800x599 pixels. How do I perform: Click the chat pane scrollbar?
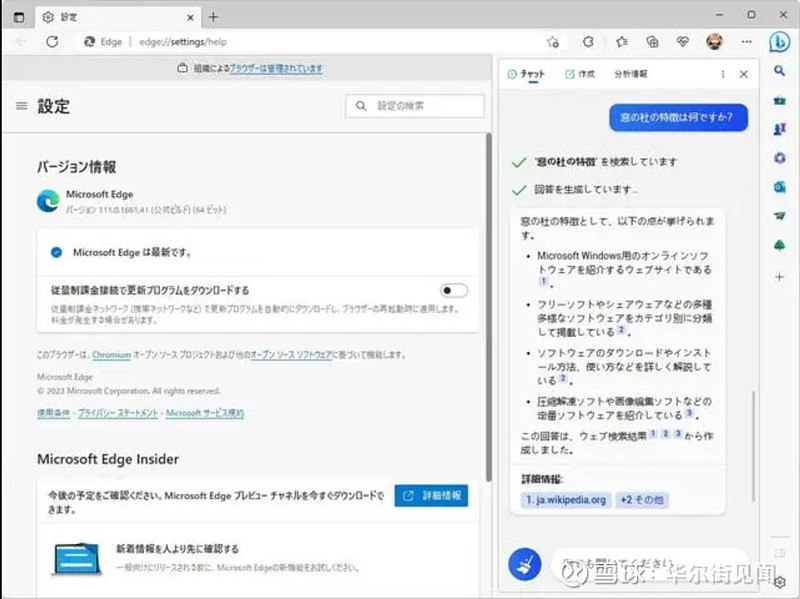click(753, 446)
